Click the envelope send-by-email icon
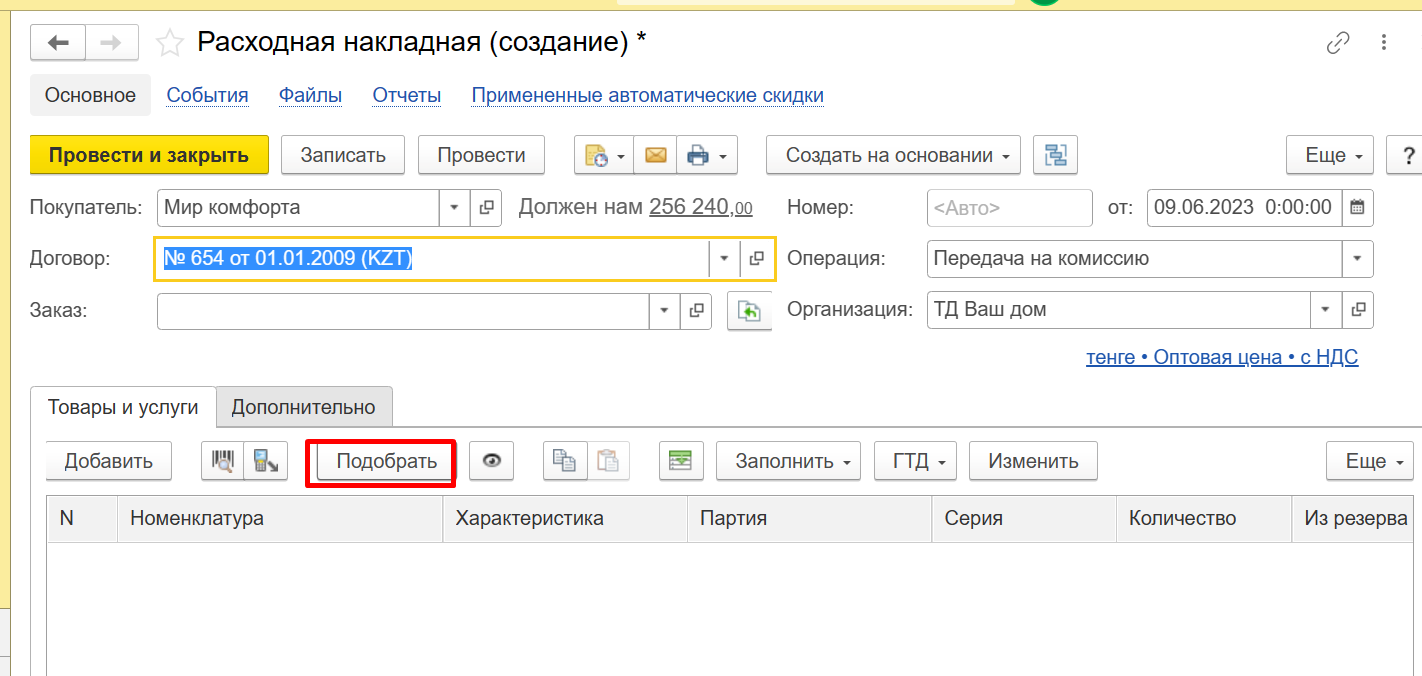 [x=655, y=155]
